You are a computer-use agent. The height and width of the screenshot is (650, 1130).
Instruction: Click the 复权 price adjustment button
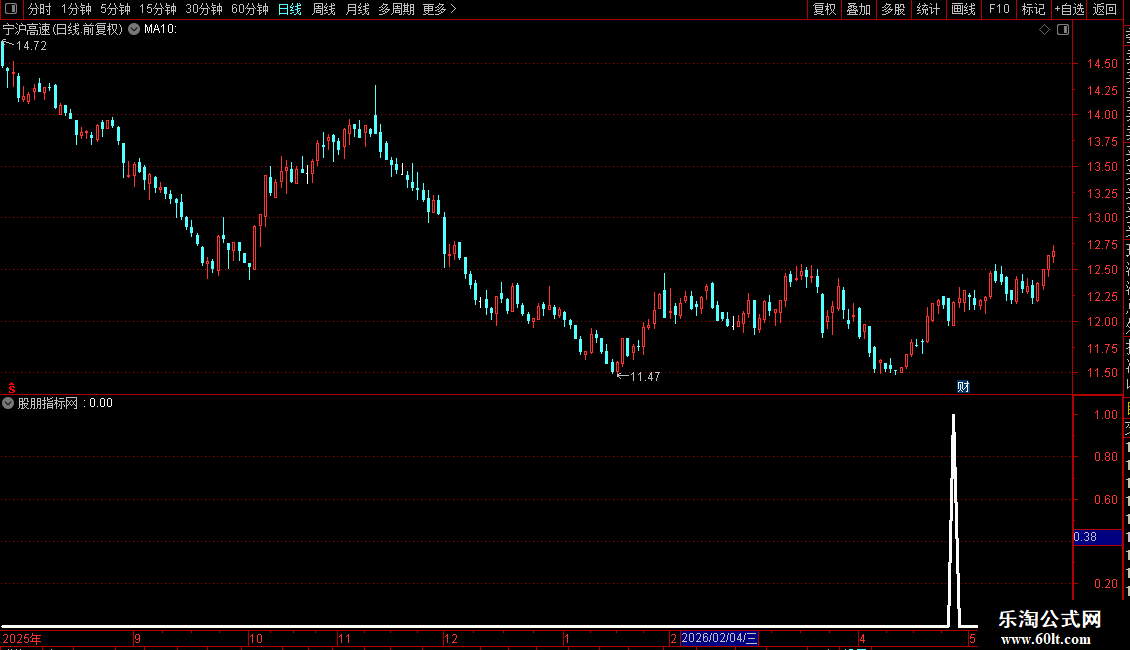(x=824, y=9)
